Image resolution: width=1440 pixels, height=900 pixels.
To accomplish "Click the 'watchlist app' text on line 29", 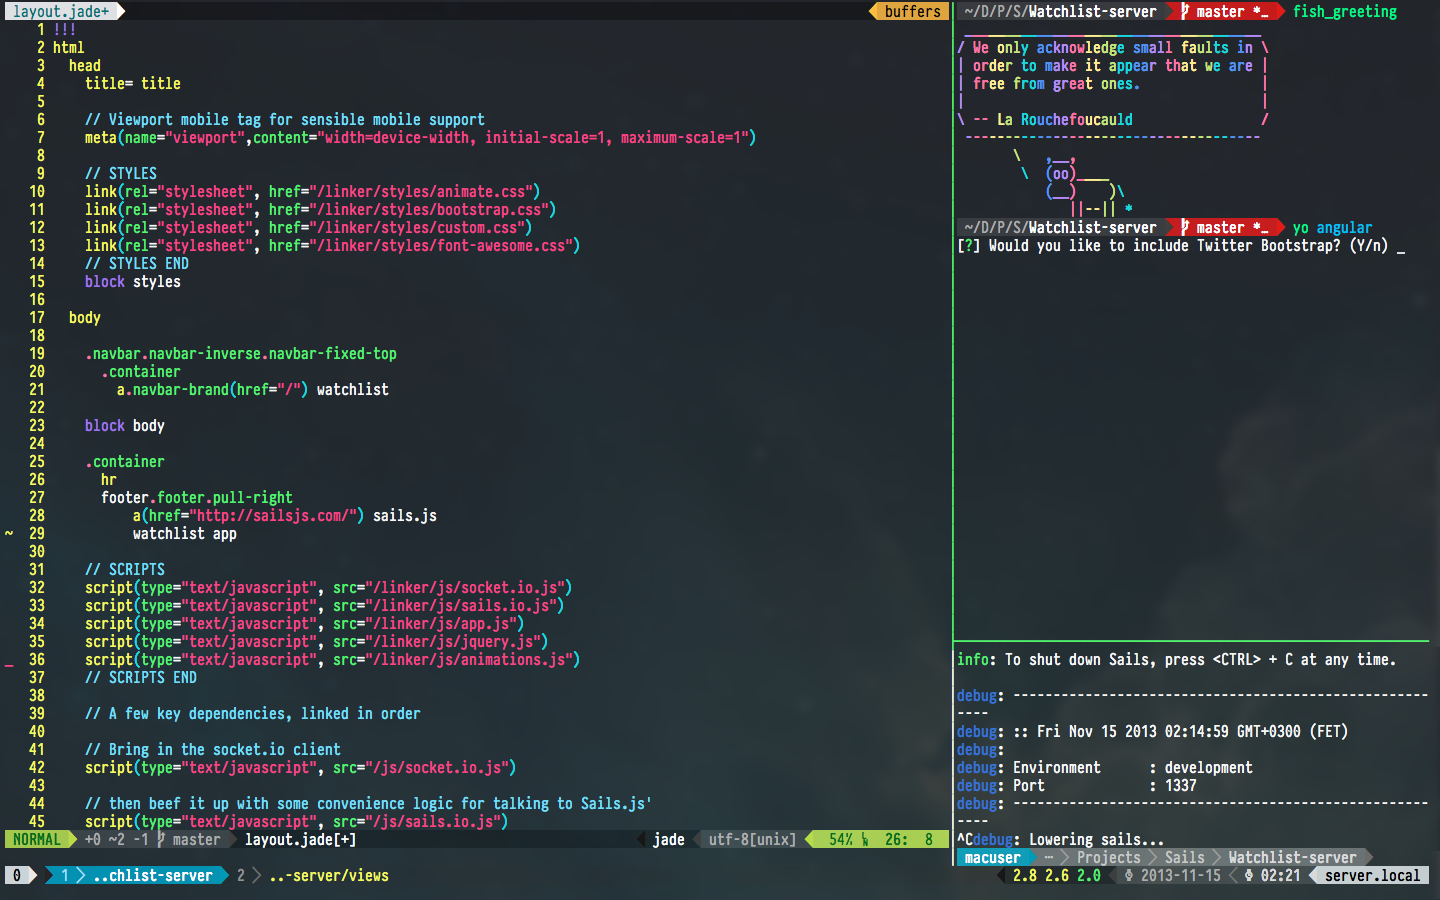I will coord(184,533).
